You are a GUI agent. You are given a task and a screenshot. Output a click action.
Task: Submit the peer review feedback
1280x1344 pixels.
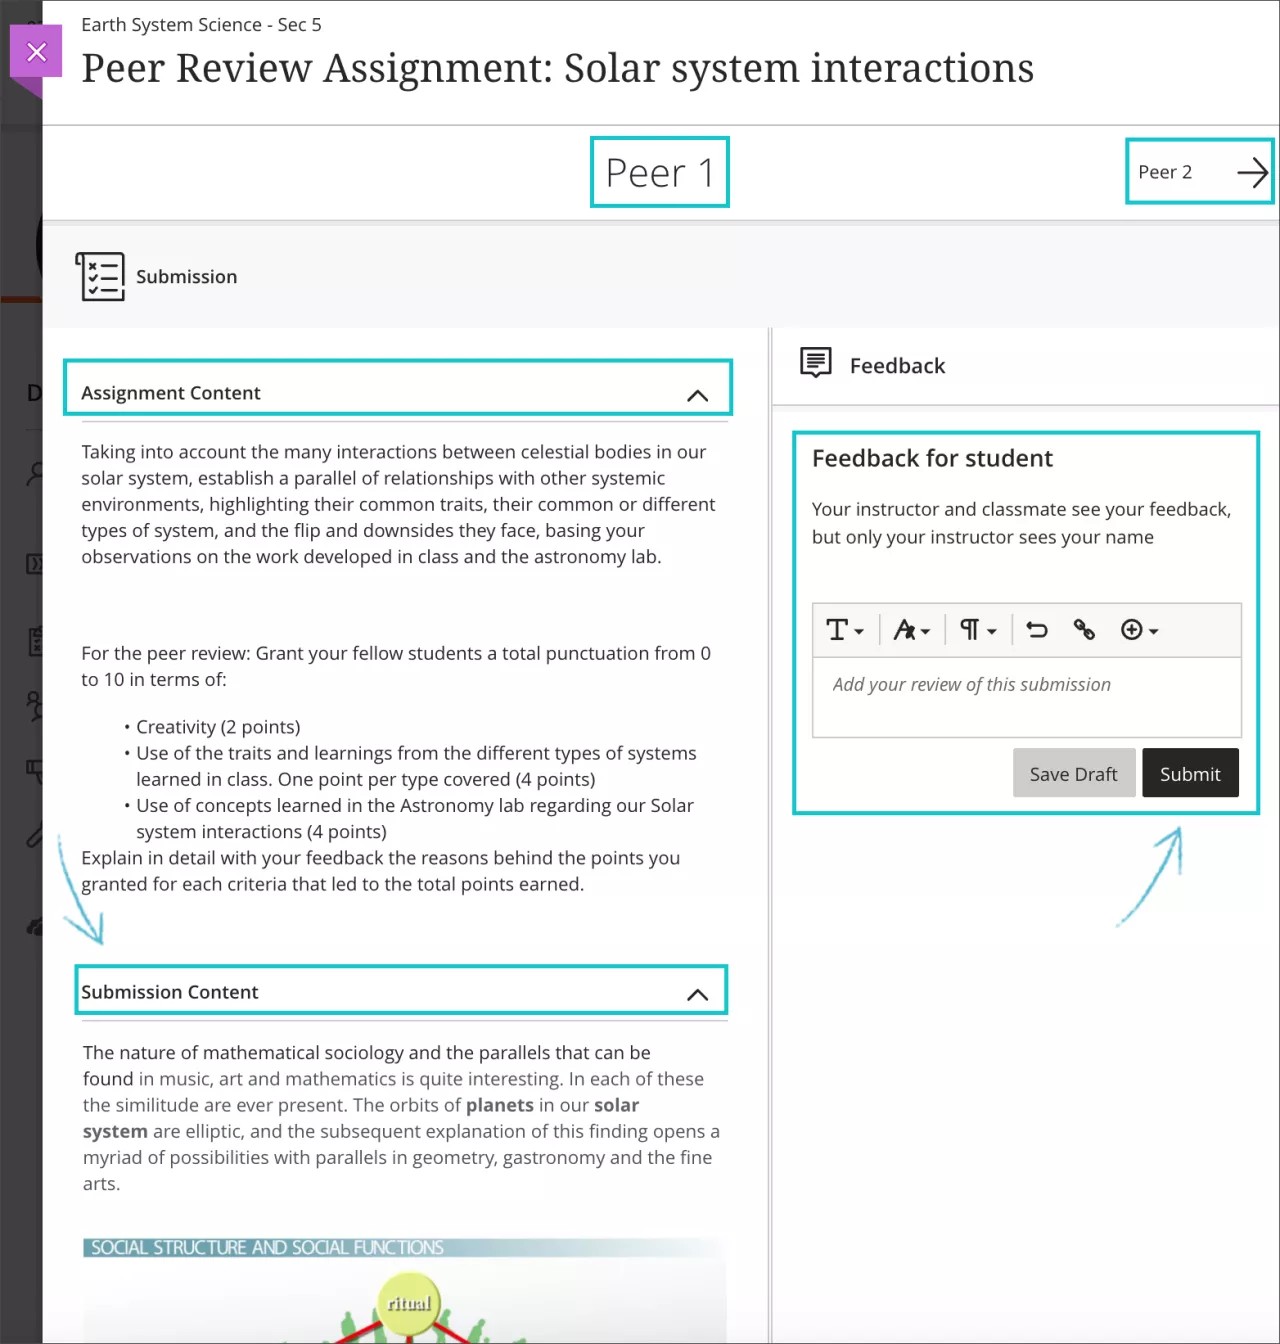1190,774
